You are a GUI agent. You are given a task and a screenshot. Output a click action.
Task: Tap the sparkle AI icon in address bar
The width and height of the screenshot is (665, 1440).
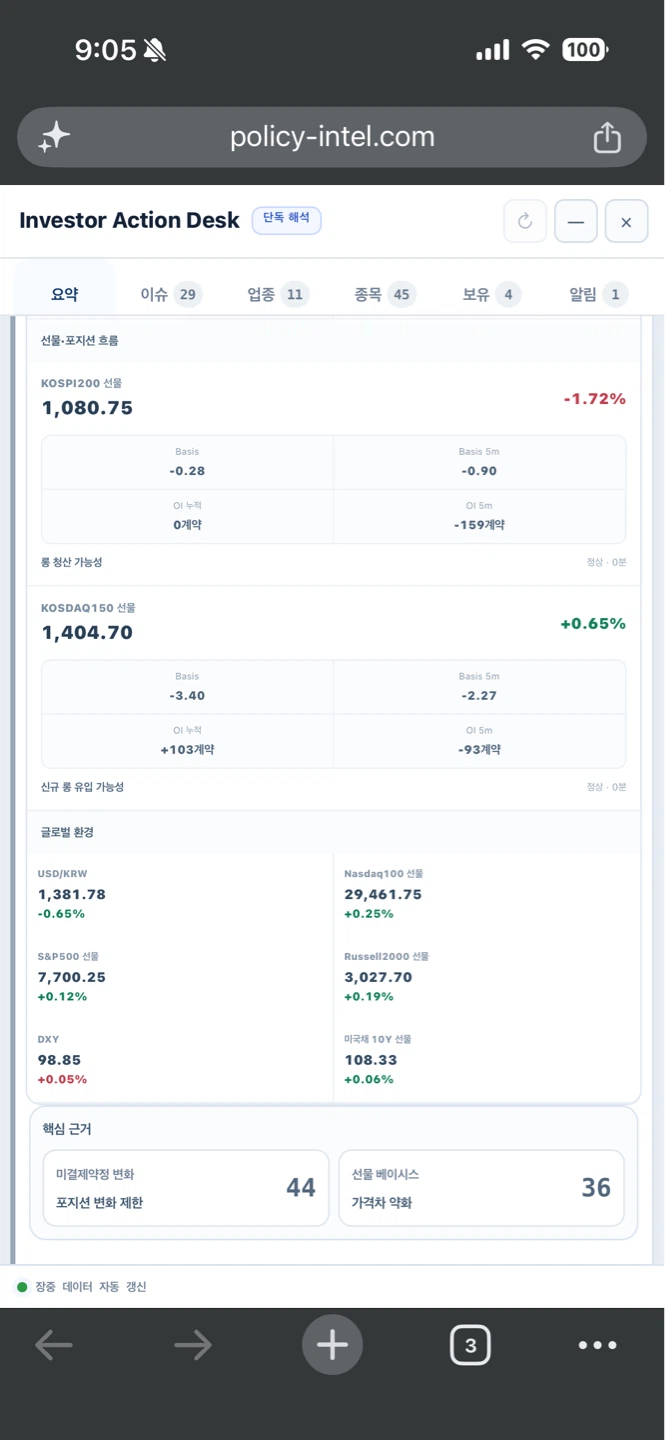[54, 137]
